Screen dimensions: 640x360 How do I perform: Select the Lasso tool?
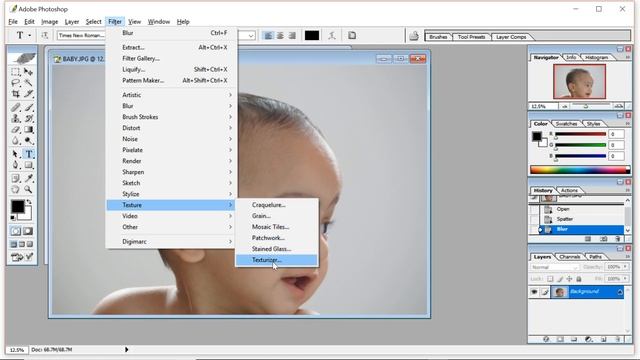tap(16, 83)
